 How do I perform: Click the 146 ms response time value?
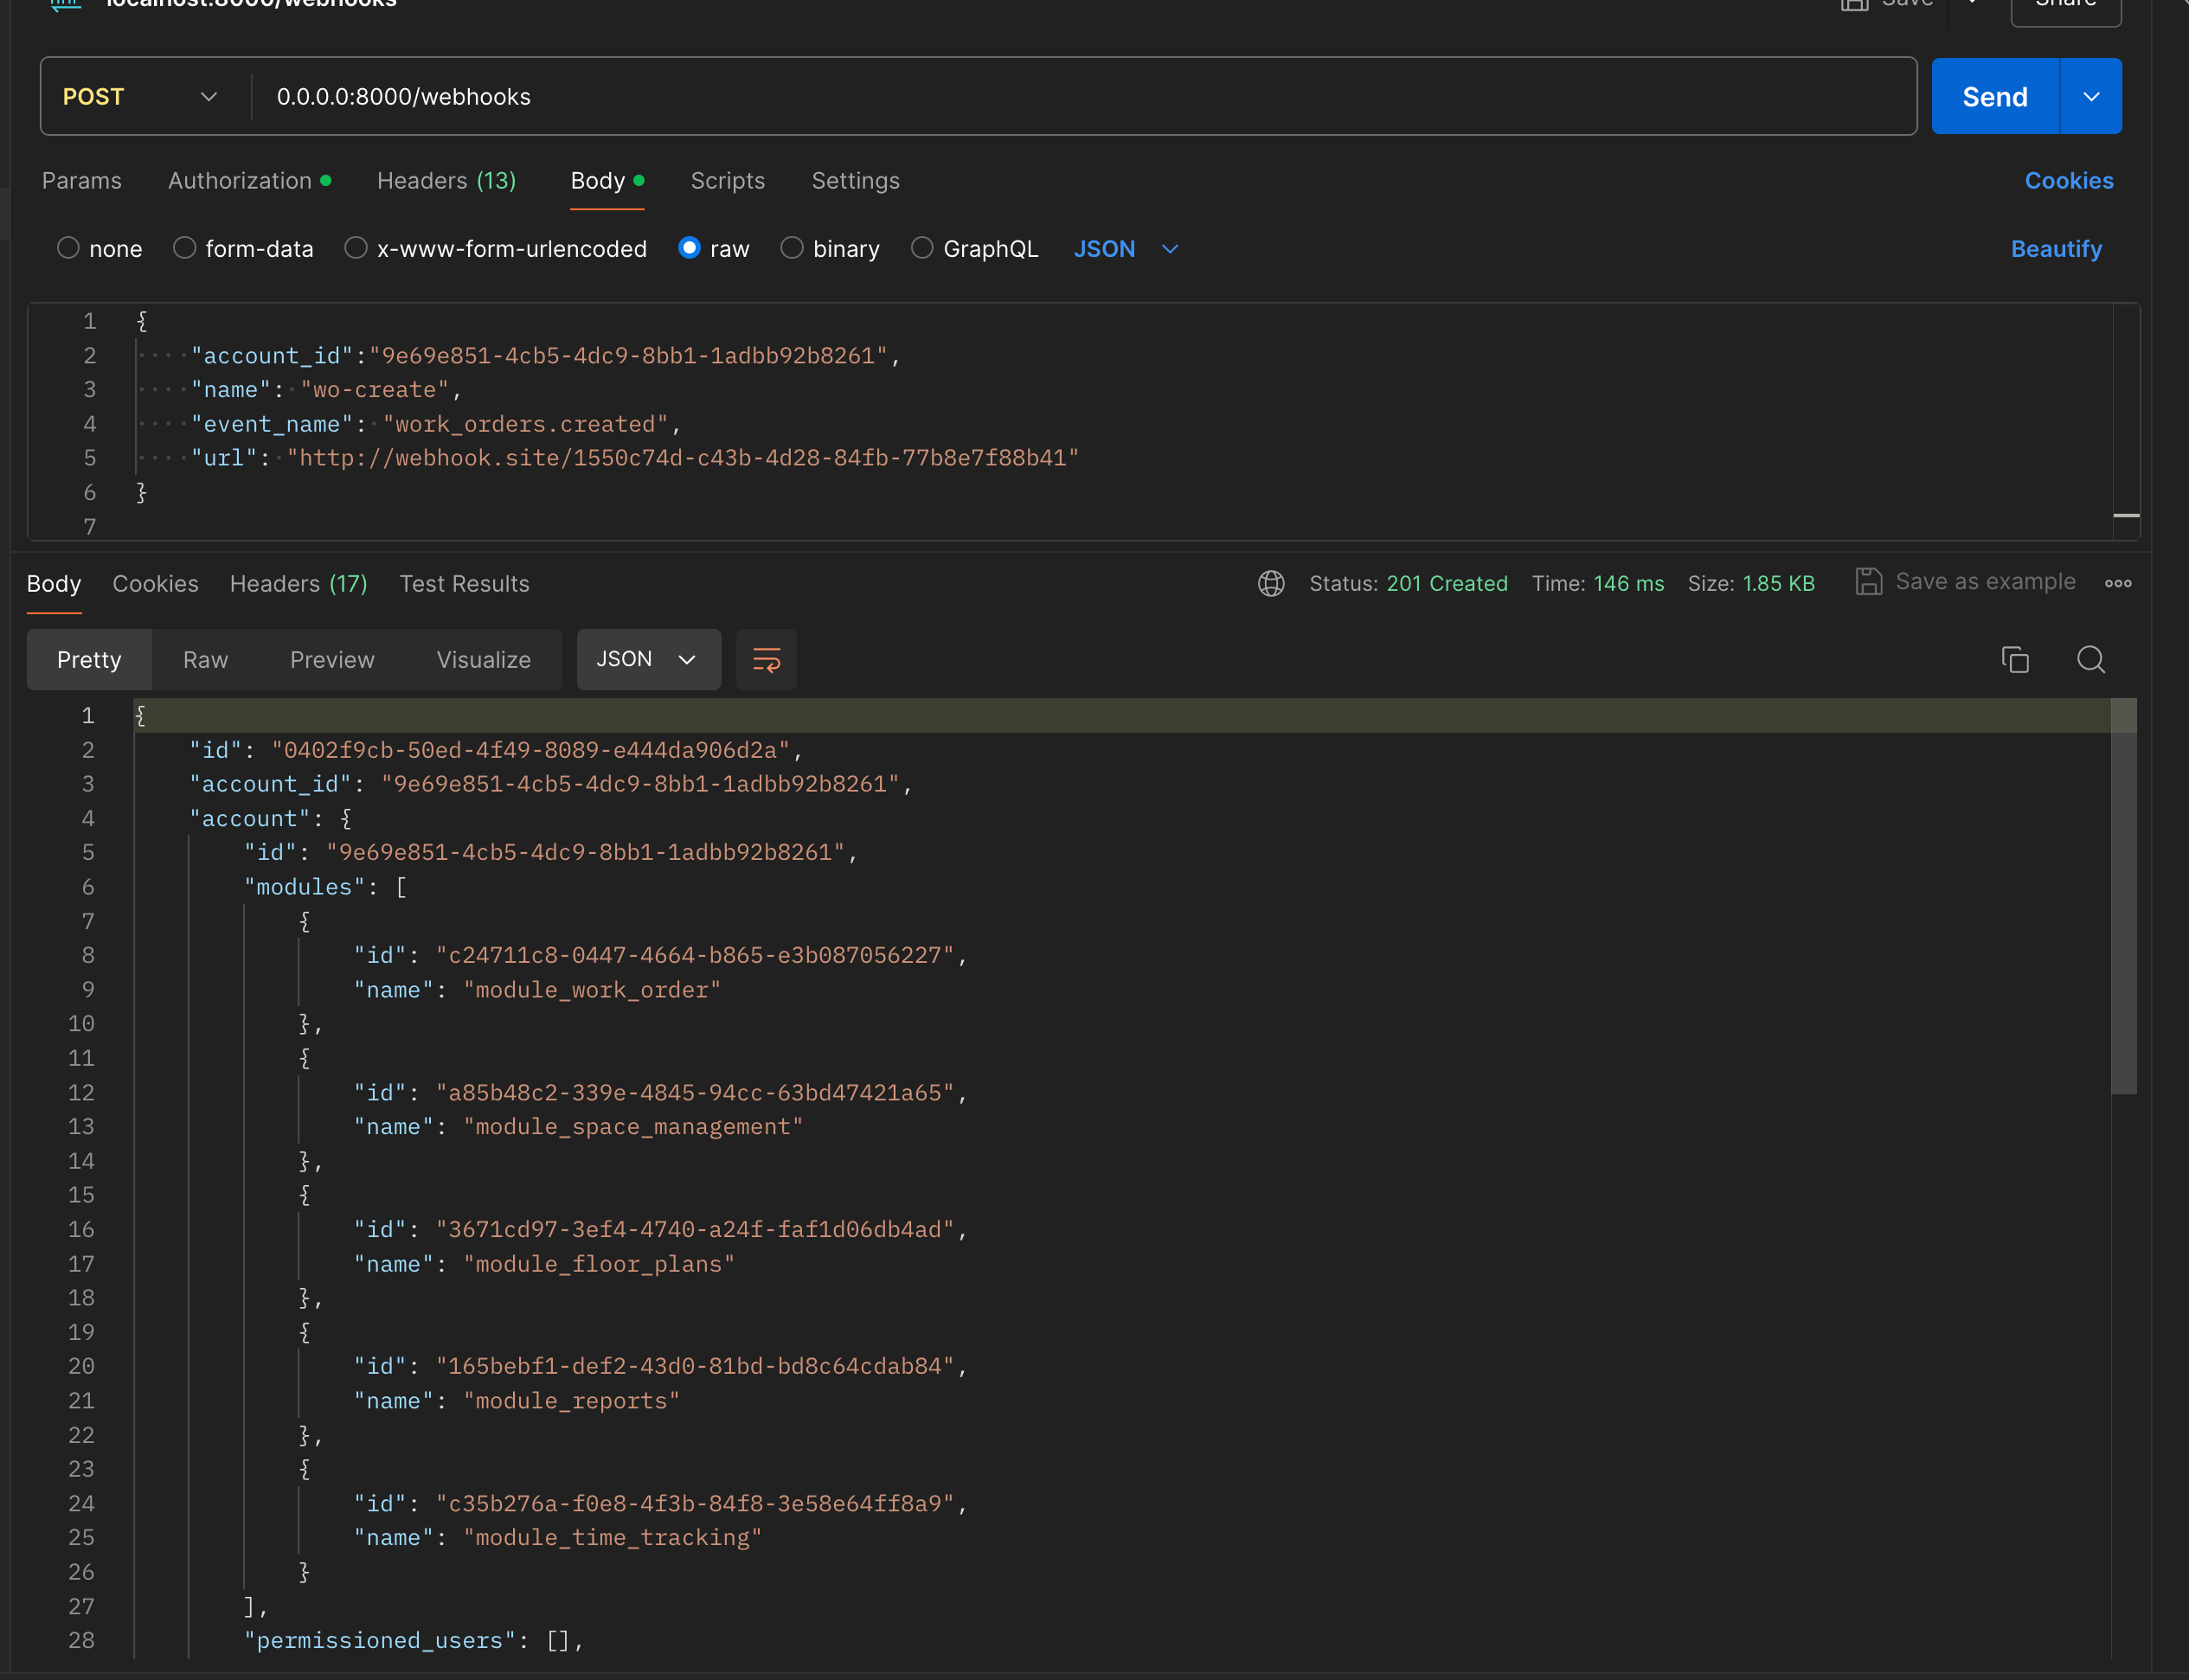pyautogui.click(x=1629, y=584)
